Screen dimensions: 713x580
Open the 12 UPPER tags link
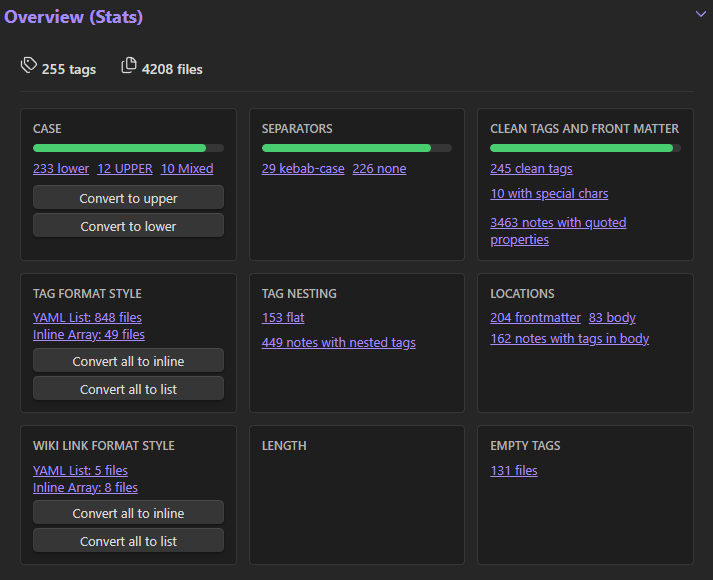(x=125, y=169)
